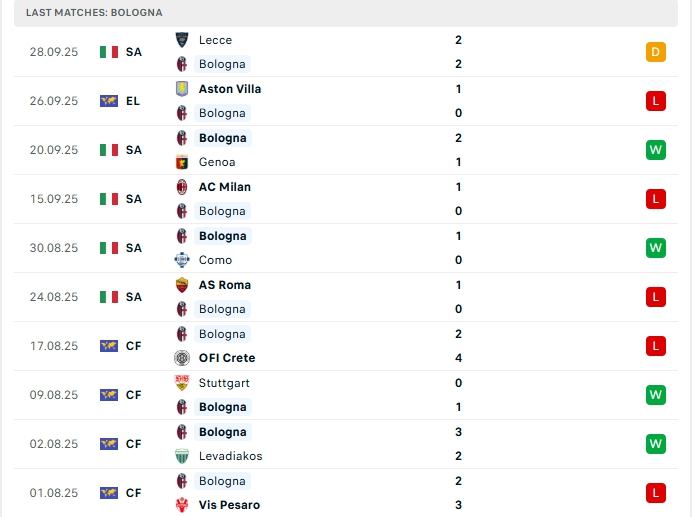
Task: Click the L badge for Aston Villa match
Action: click(656, 101)
